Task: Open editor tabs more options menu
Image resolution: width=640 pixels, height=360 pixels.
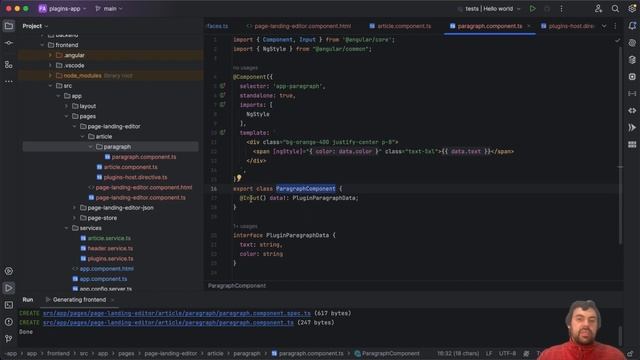Action: click(x=615, y=26)
